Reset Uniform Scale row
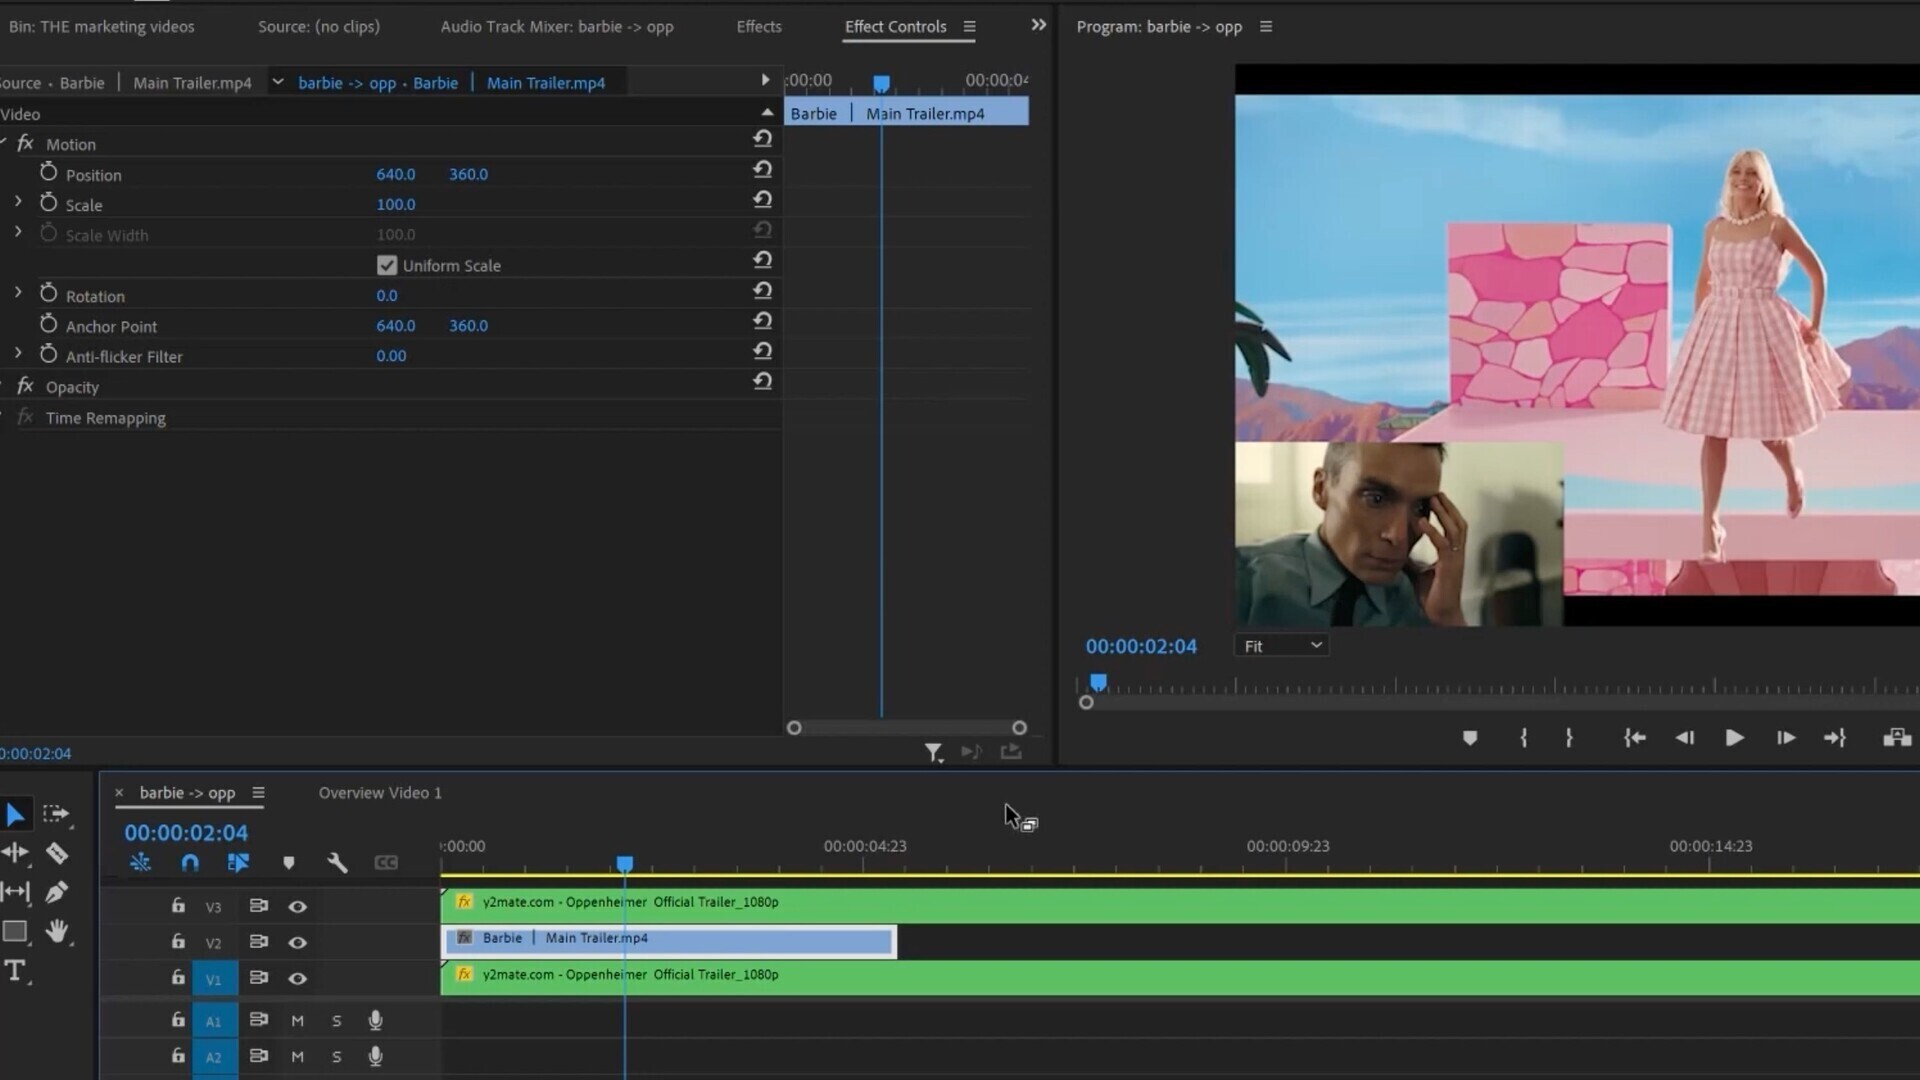The height and width of the screenshot is (1080, 1920). click(x=762, y=260)
